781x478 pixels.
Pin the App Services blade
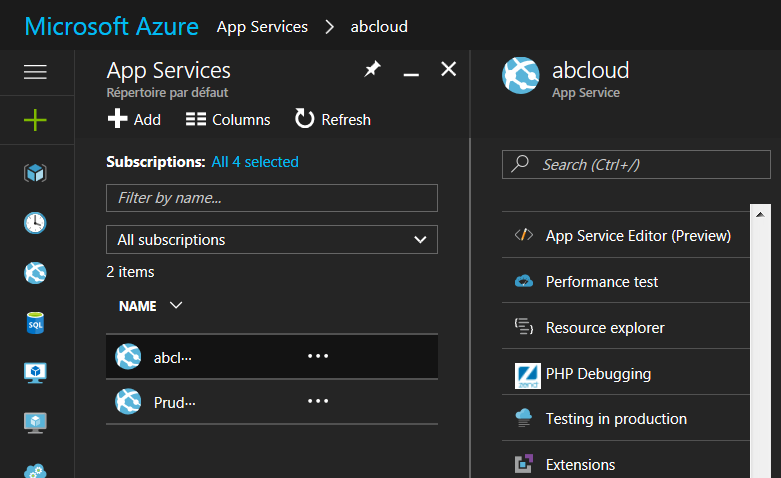[x=372, y=69]
